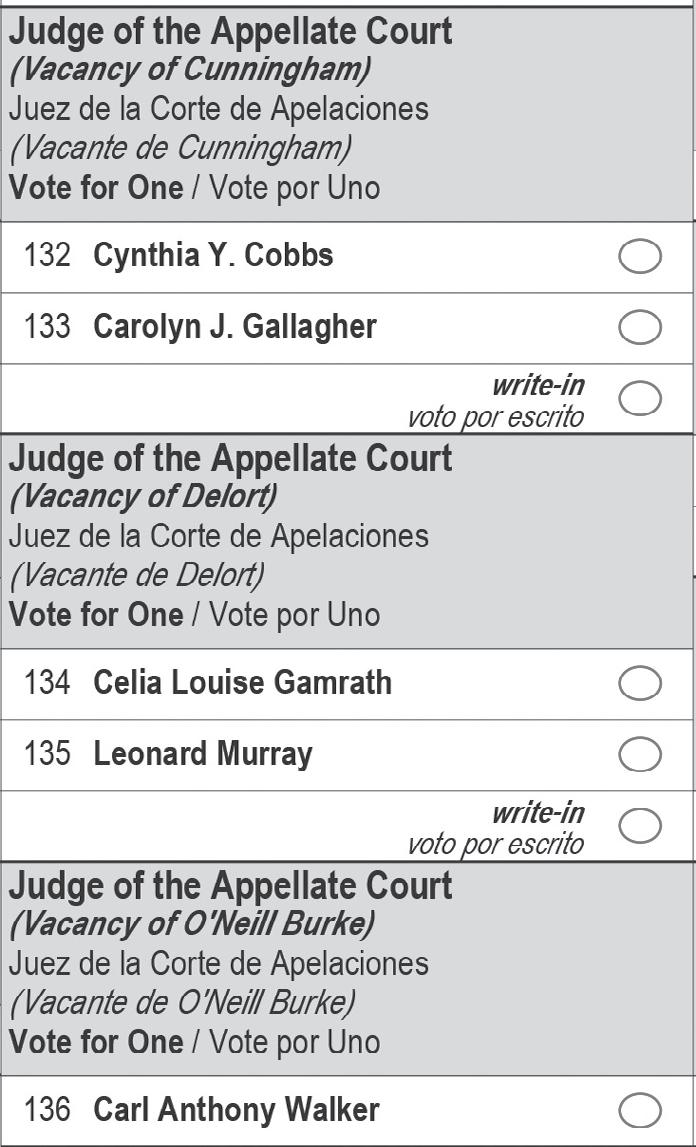
Task: Click candidate number 136
Action: (47, 1110)
